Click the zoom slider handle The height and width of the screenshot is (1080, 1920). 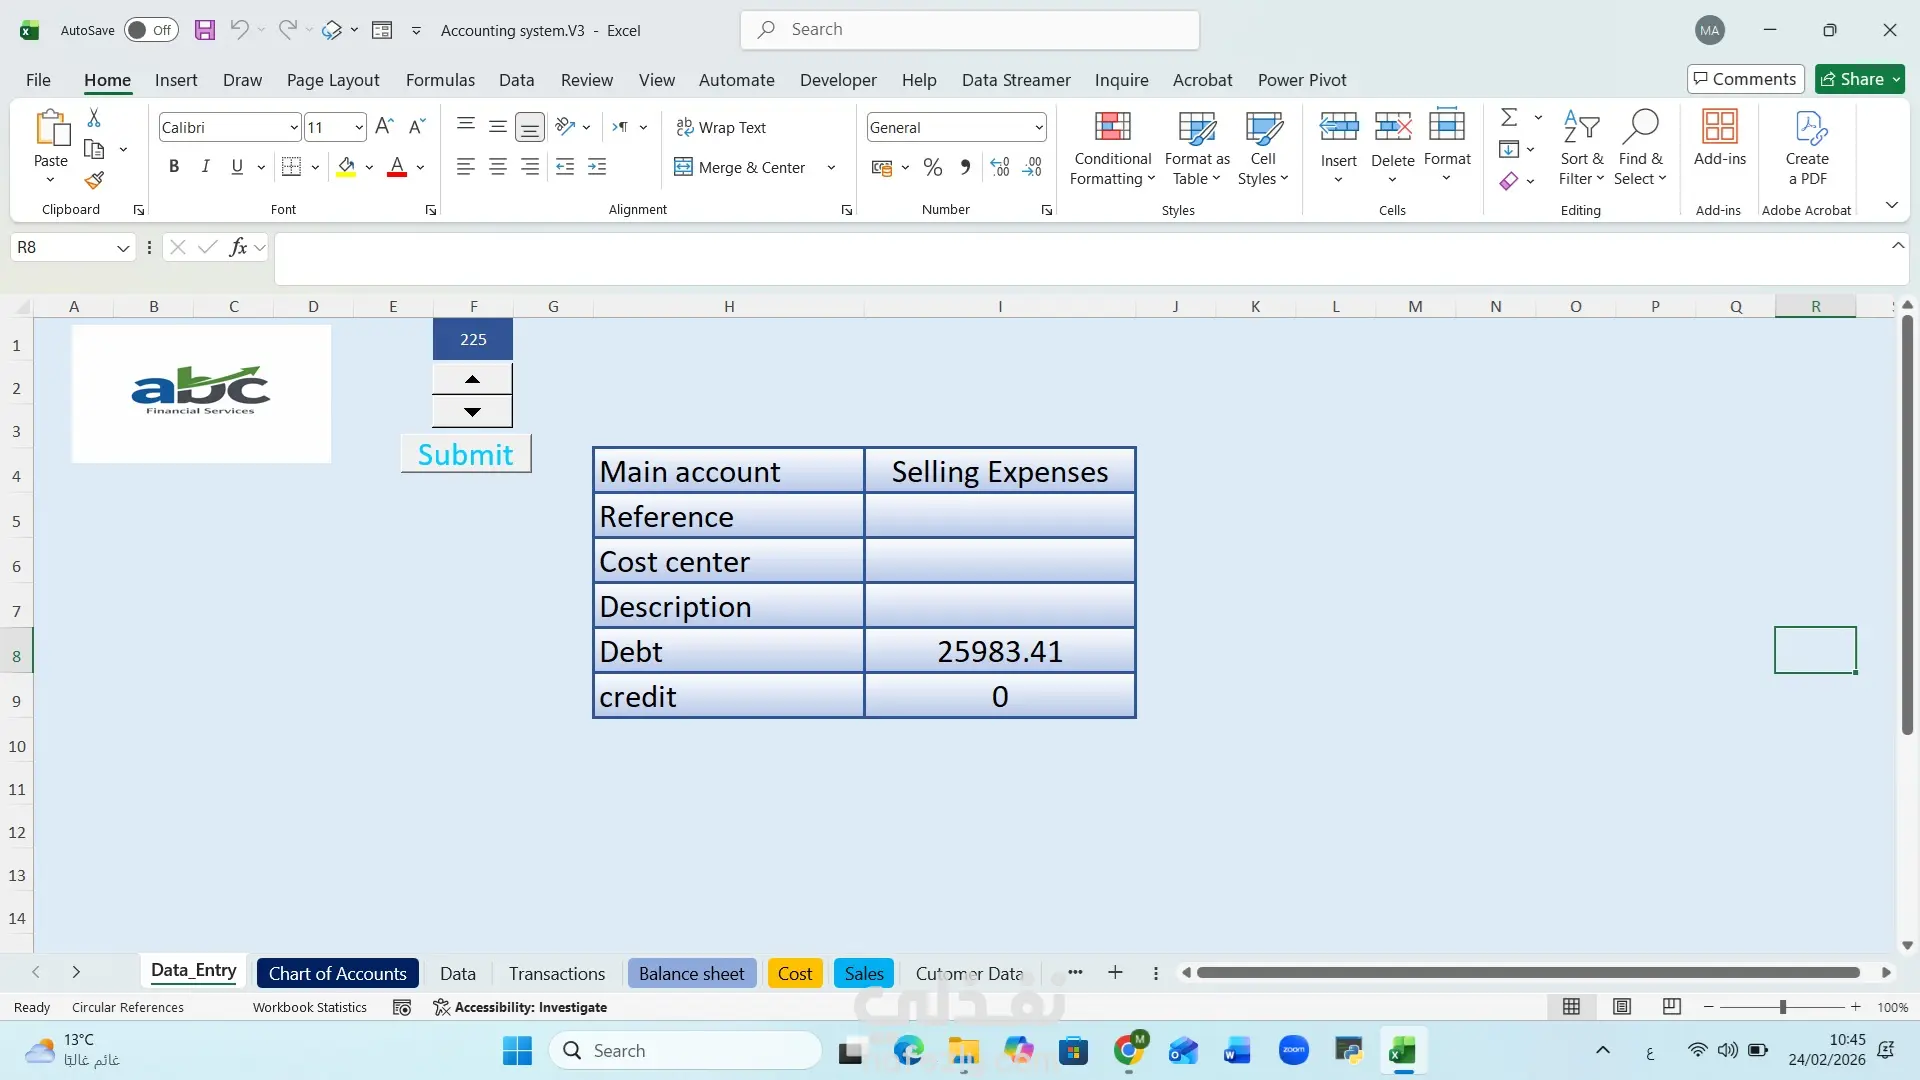pos(1782,1007)
